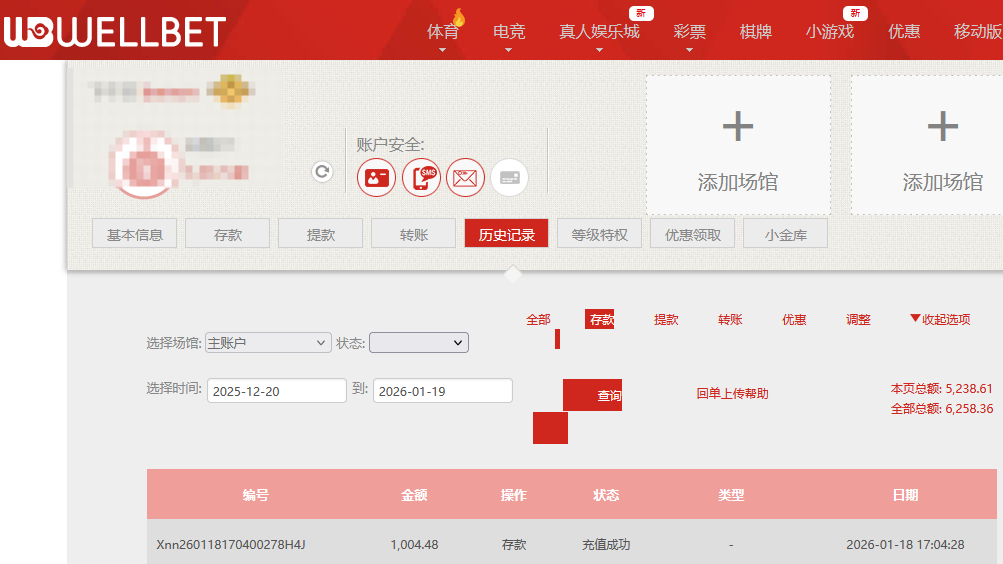Click the WELLBET logo
Screen dimensions: 1003x564
click(114, 32)
